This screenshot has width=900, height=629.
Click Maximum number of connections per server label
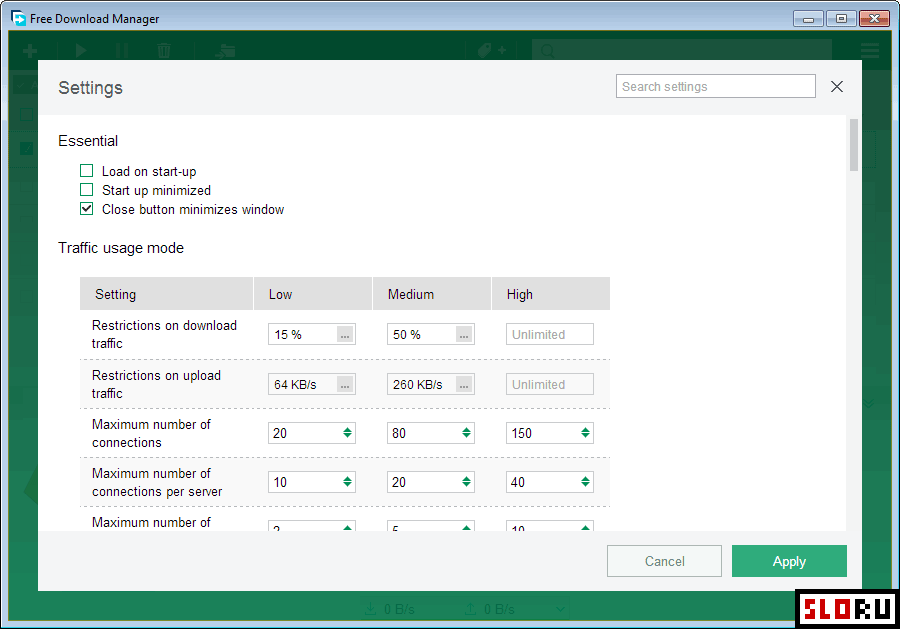(x=157, y=482)
